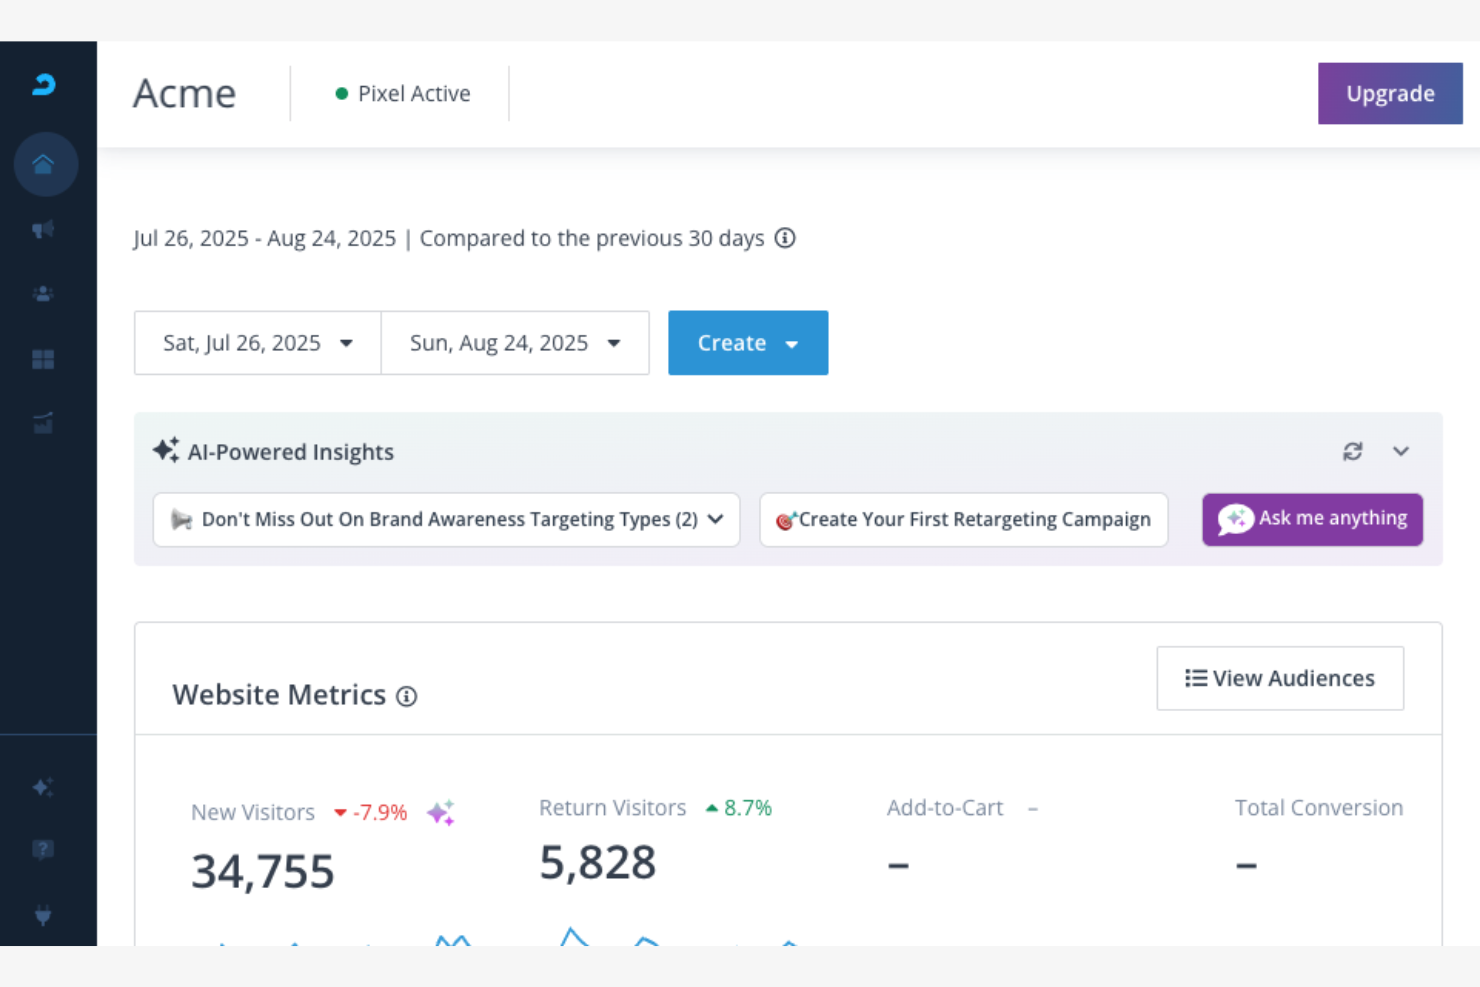
Task: Open the Campaigns megaphone icon
Action: tap(43, 229)
